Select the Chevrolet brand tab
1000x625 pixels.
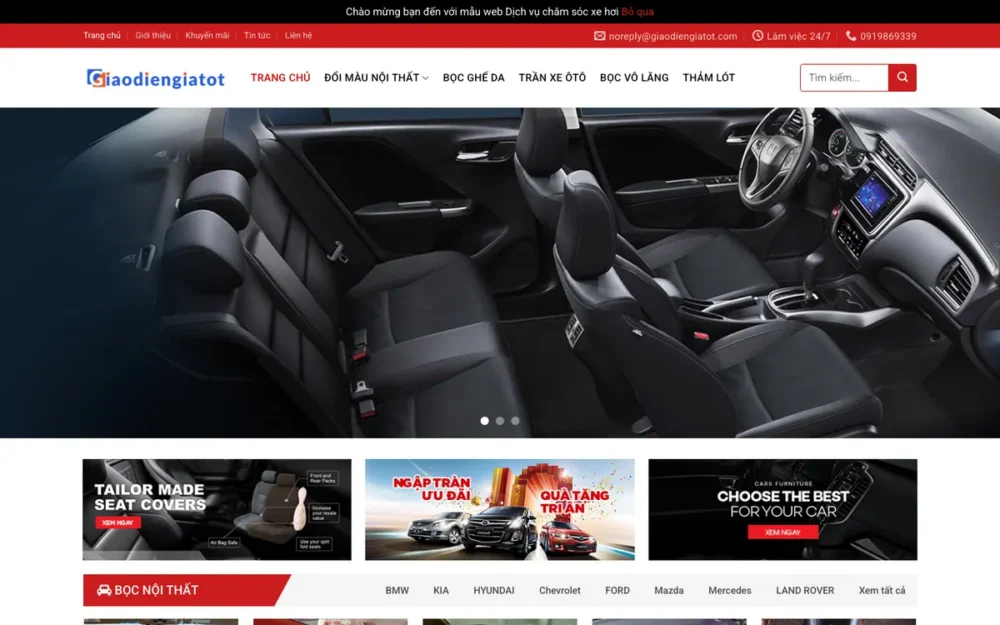(559, 591)
